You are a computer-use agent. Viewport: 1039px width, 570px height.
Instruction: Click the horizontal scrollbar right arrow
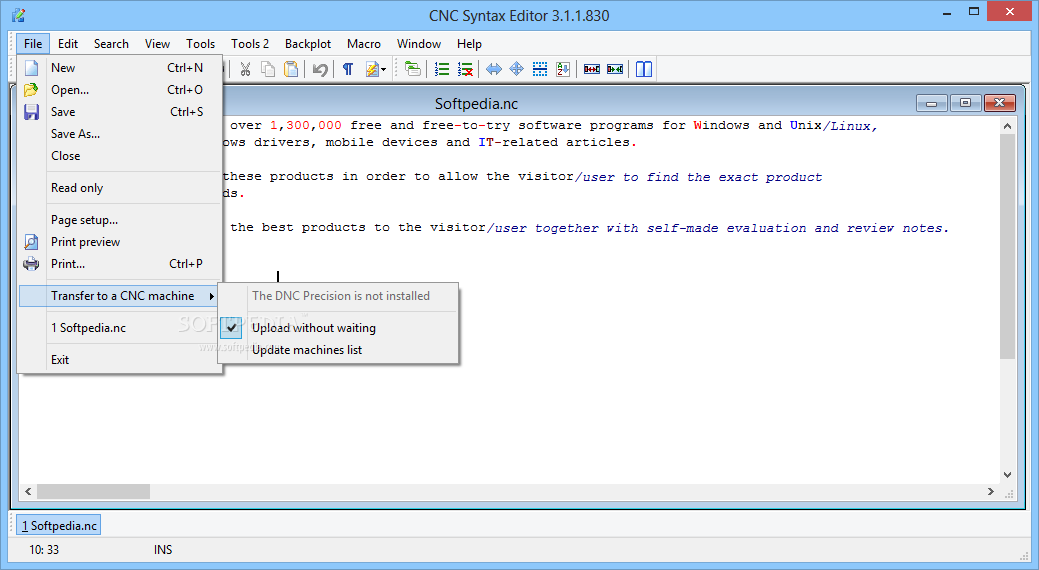click(991, 491)
